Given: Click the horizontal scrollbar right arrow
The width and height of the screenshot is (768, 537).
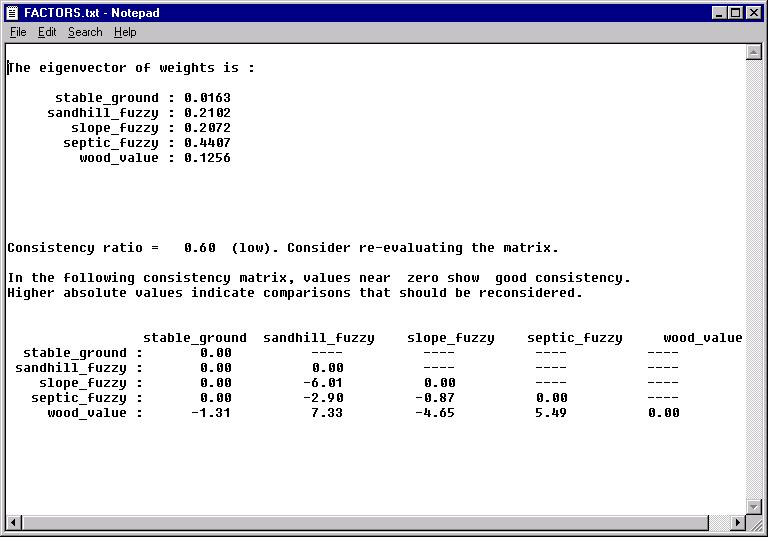Looking at the screenshot, I should pyautogui.click(x=738, y=523).
